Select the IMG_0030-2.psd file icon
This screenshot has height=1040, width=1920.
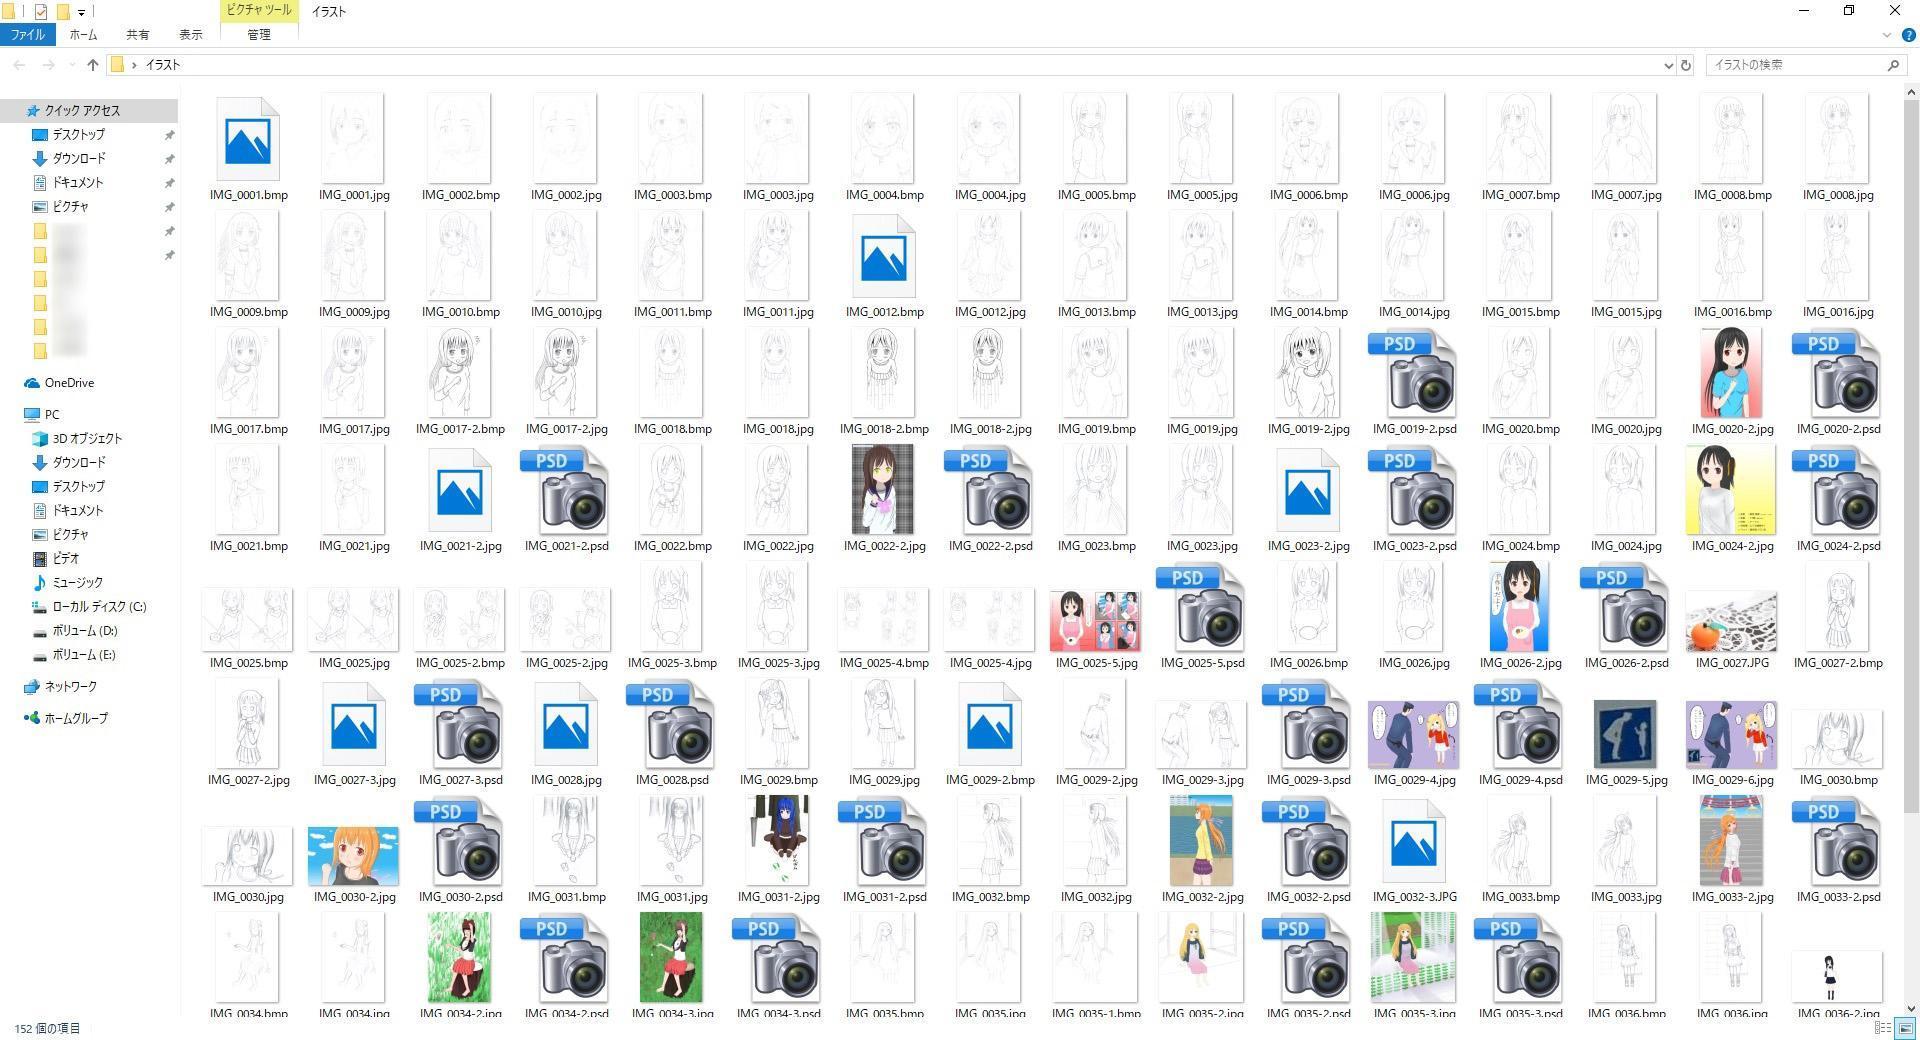460,842
